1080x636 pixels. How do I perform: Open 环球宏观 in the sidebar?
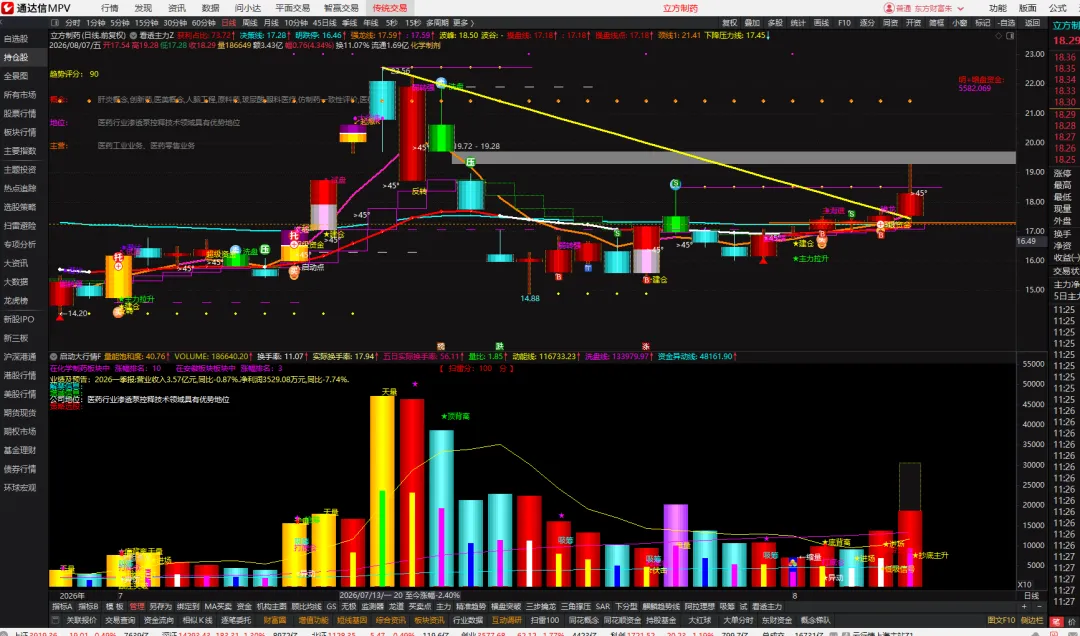point(20,487)
